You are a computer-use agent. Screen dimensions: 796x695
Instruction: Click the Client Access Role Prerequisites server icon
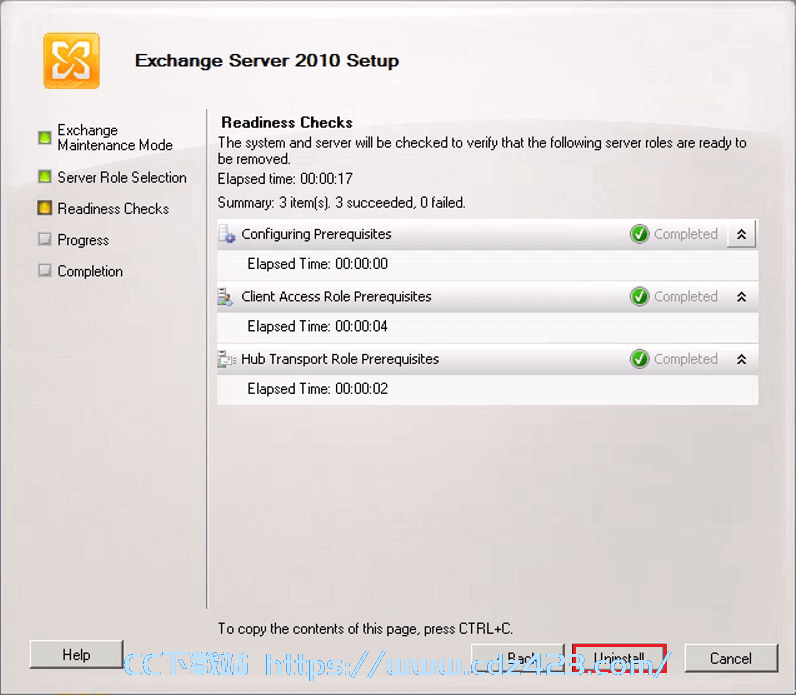(x=225, y=297)
